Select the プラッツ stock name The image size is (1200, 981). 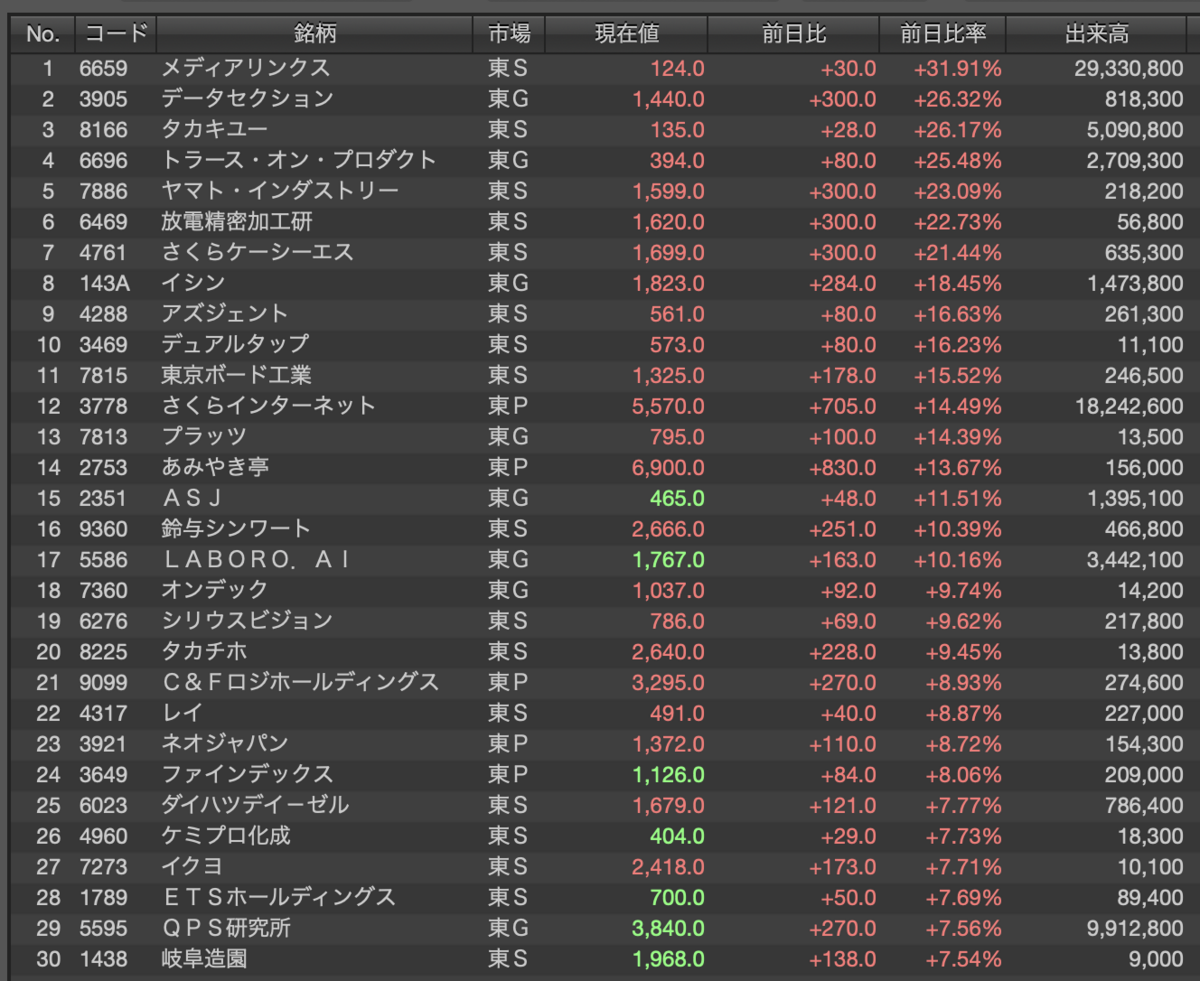[203, 437]
